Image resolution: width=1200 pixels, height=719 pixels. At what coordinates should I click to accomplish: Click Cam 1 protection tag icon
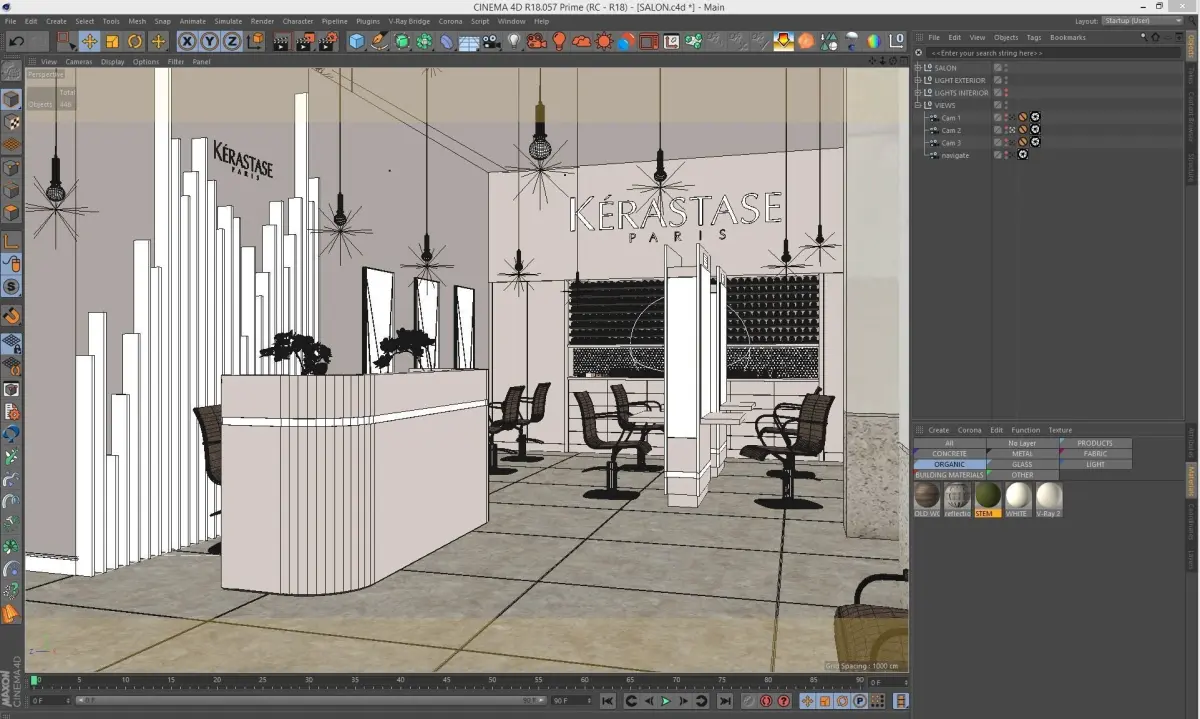coord(1023,118)
